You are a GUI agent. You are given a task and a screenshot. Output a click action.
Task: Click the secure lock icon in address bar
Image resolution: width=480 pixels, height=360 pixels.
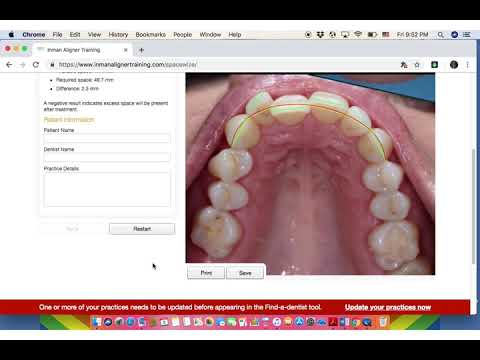[x=52, y=65]
